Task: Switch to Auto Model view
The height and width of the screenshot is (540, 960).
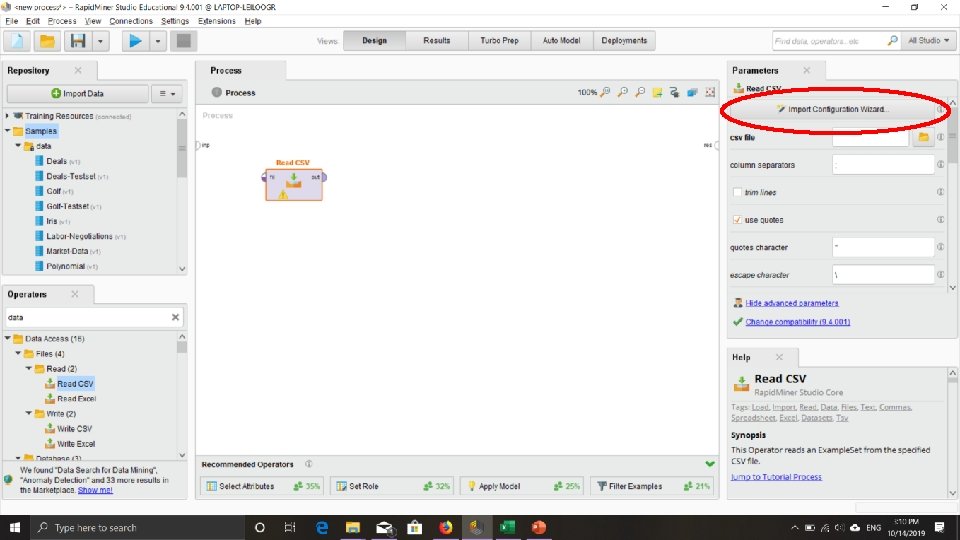Action: [561, 40]
